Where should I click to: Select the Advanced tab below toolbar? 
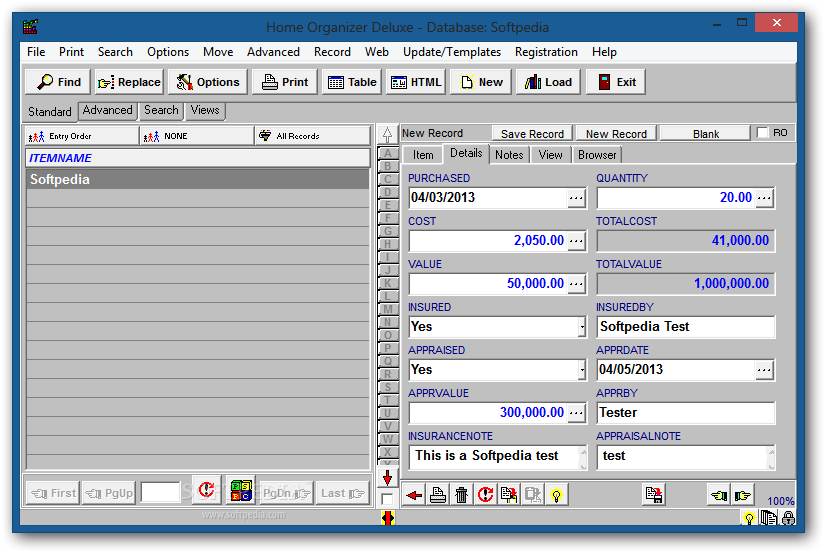coord(107,110)
